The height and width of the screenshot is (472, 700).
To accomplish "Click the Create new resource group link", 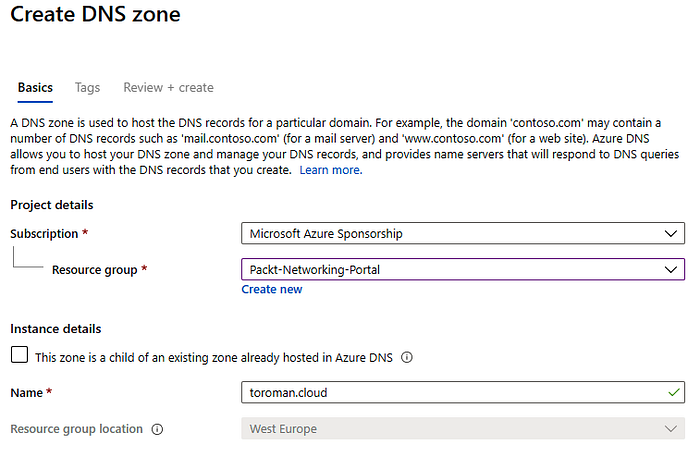I will tap(272, 289).
